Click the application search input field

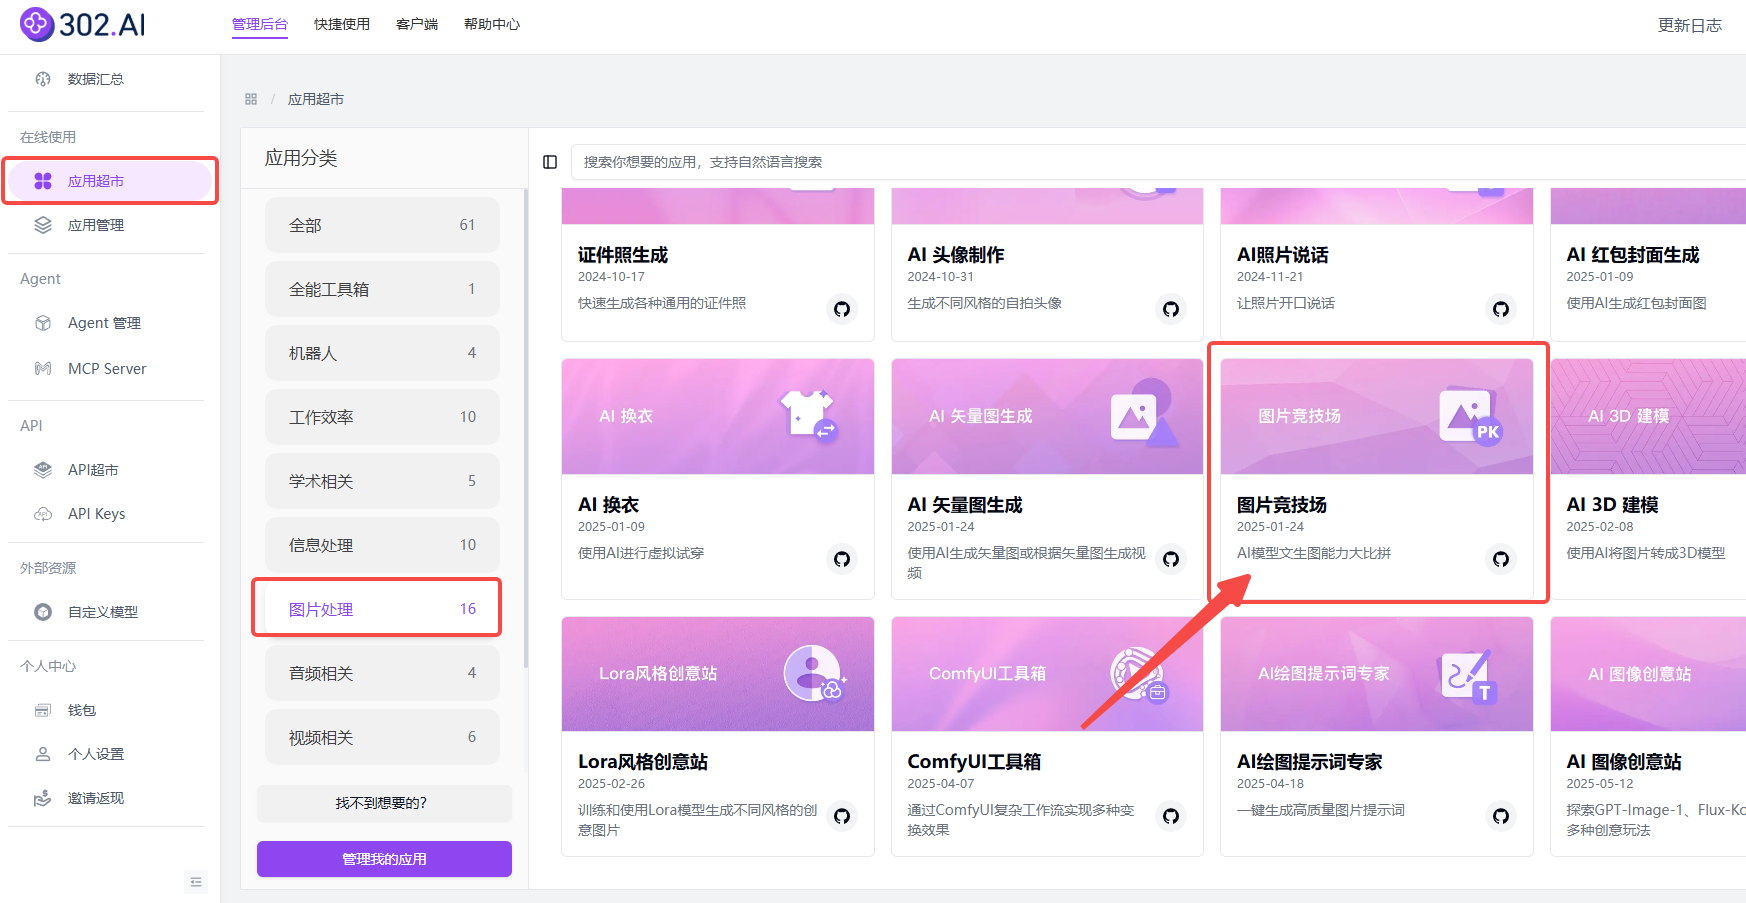coord(1158,162)
